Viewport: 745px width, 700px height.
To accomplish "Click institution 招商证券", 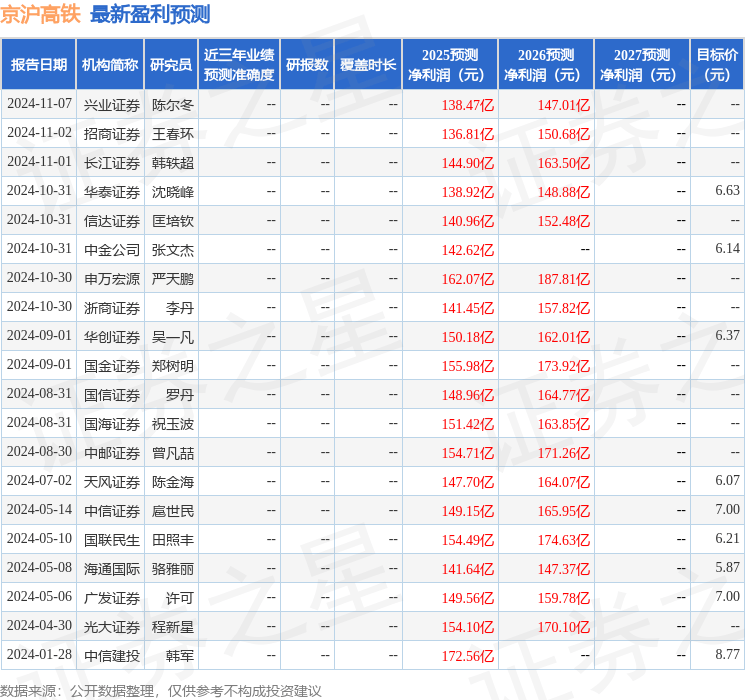I will [x=112, y=134].
